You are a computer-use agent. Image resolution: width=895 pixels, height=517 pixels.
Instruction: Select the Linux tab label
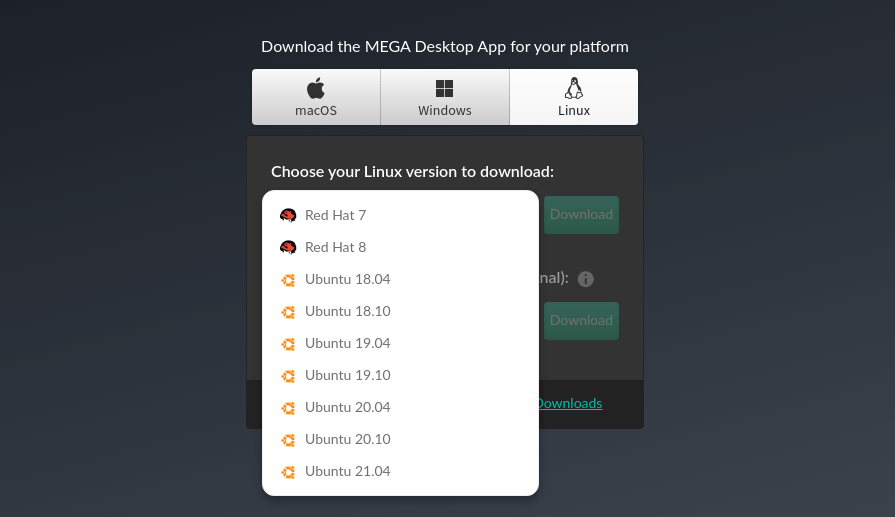pyautogui.click(x=574, y=110)
